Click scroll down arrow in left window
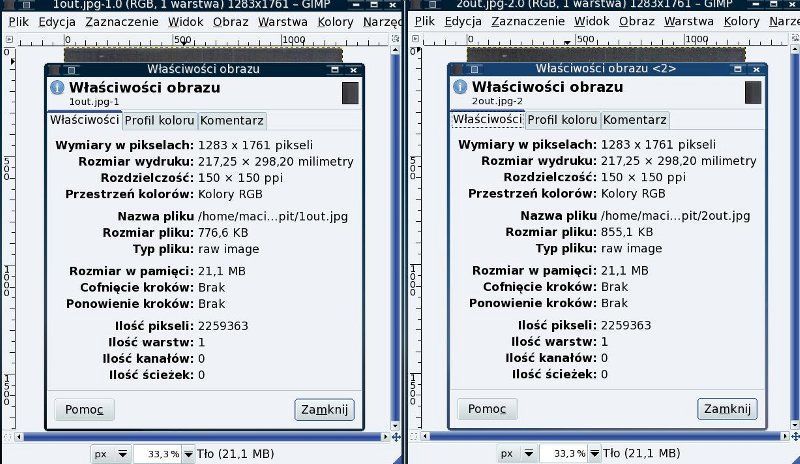Viewport: 800px width, 464px height. tap(395, 425)
